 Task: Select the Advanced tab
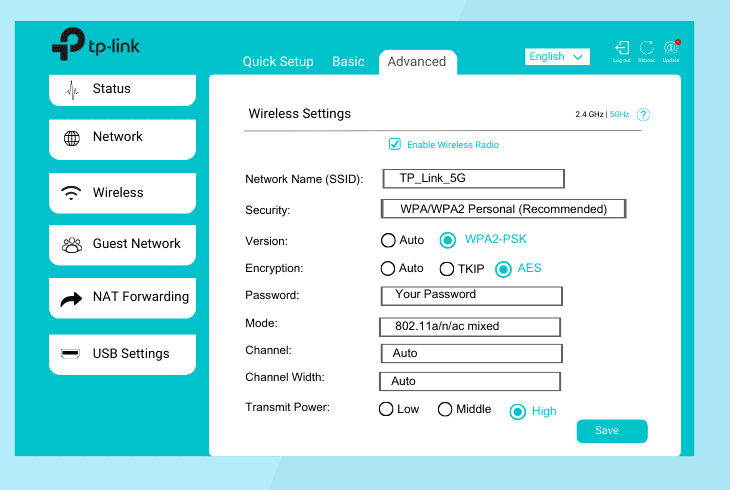[417, 62]
